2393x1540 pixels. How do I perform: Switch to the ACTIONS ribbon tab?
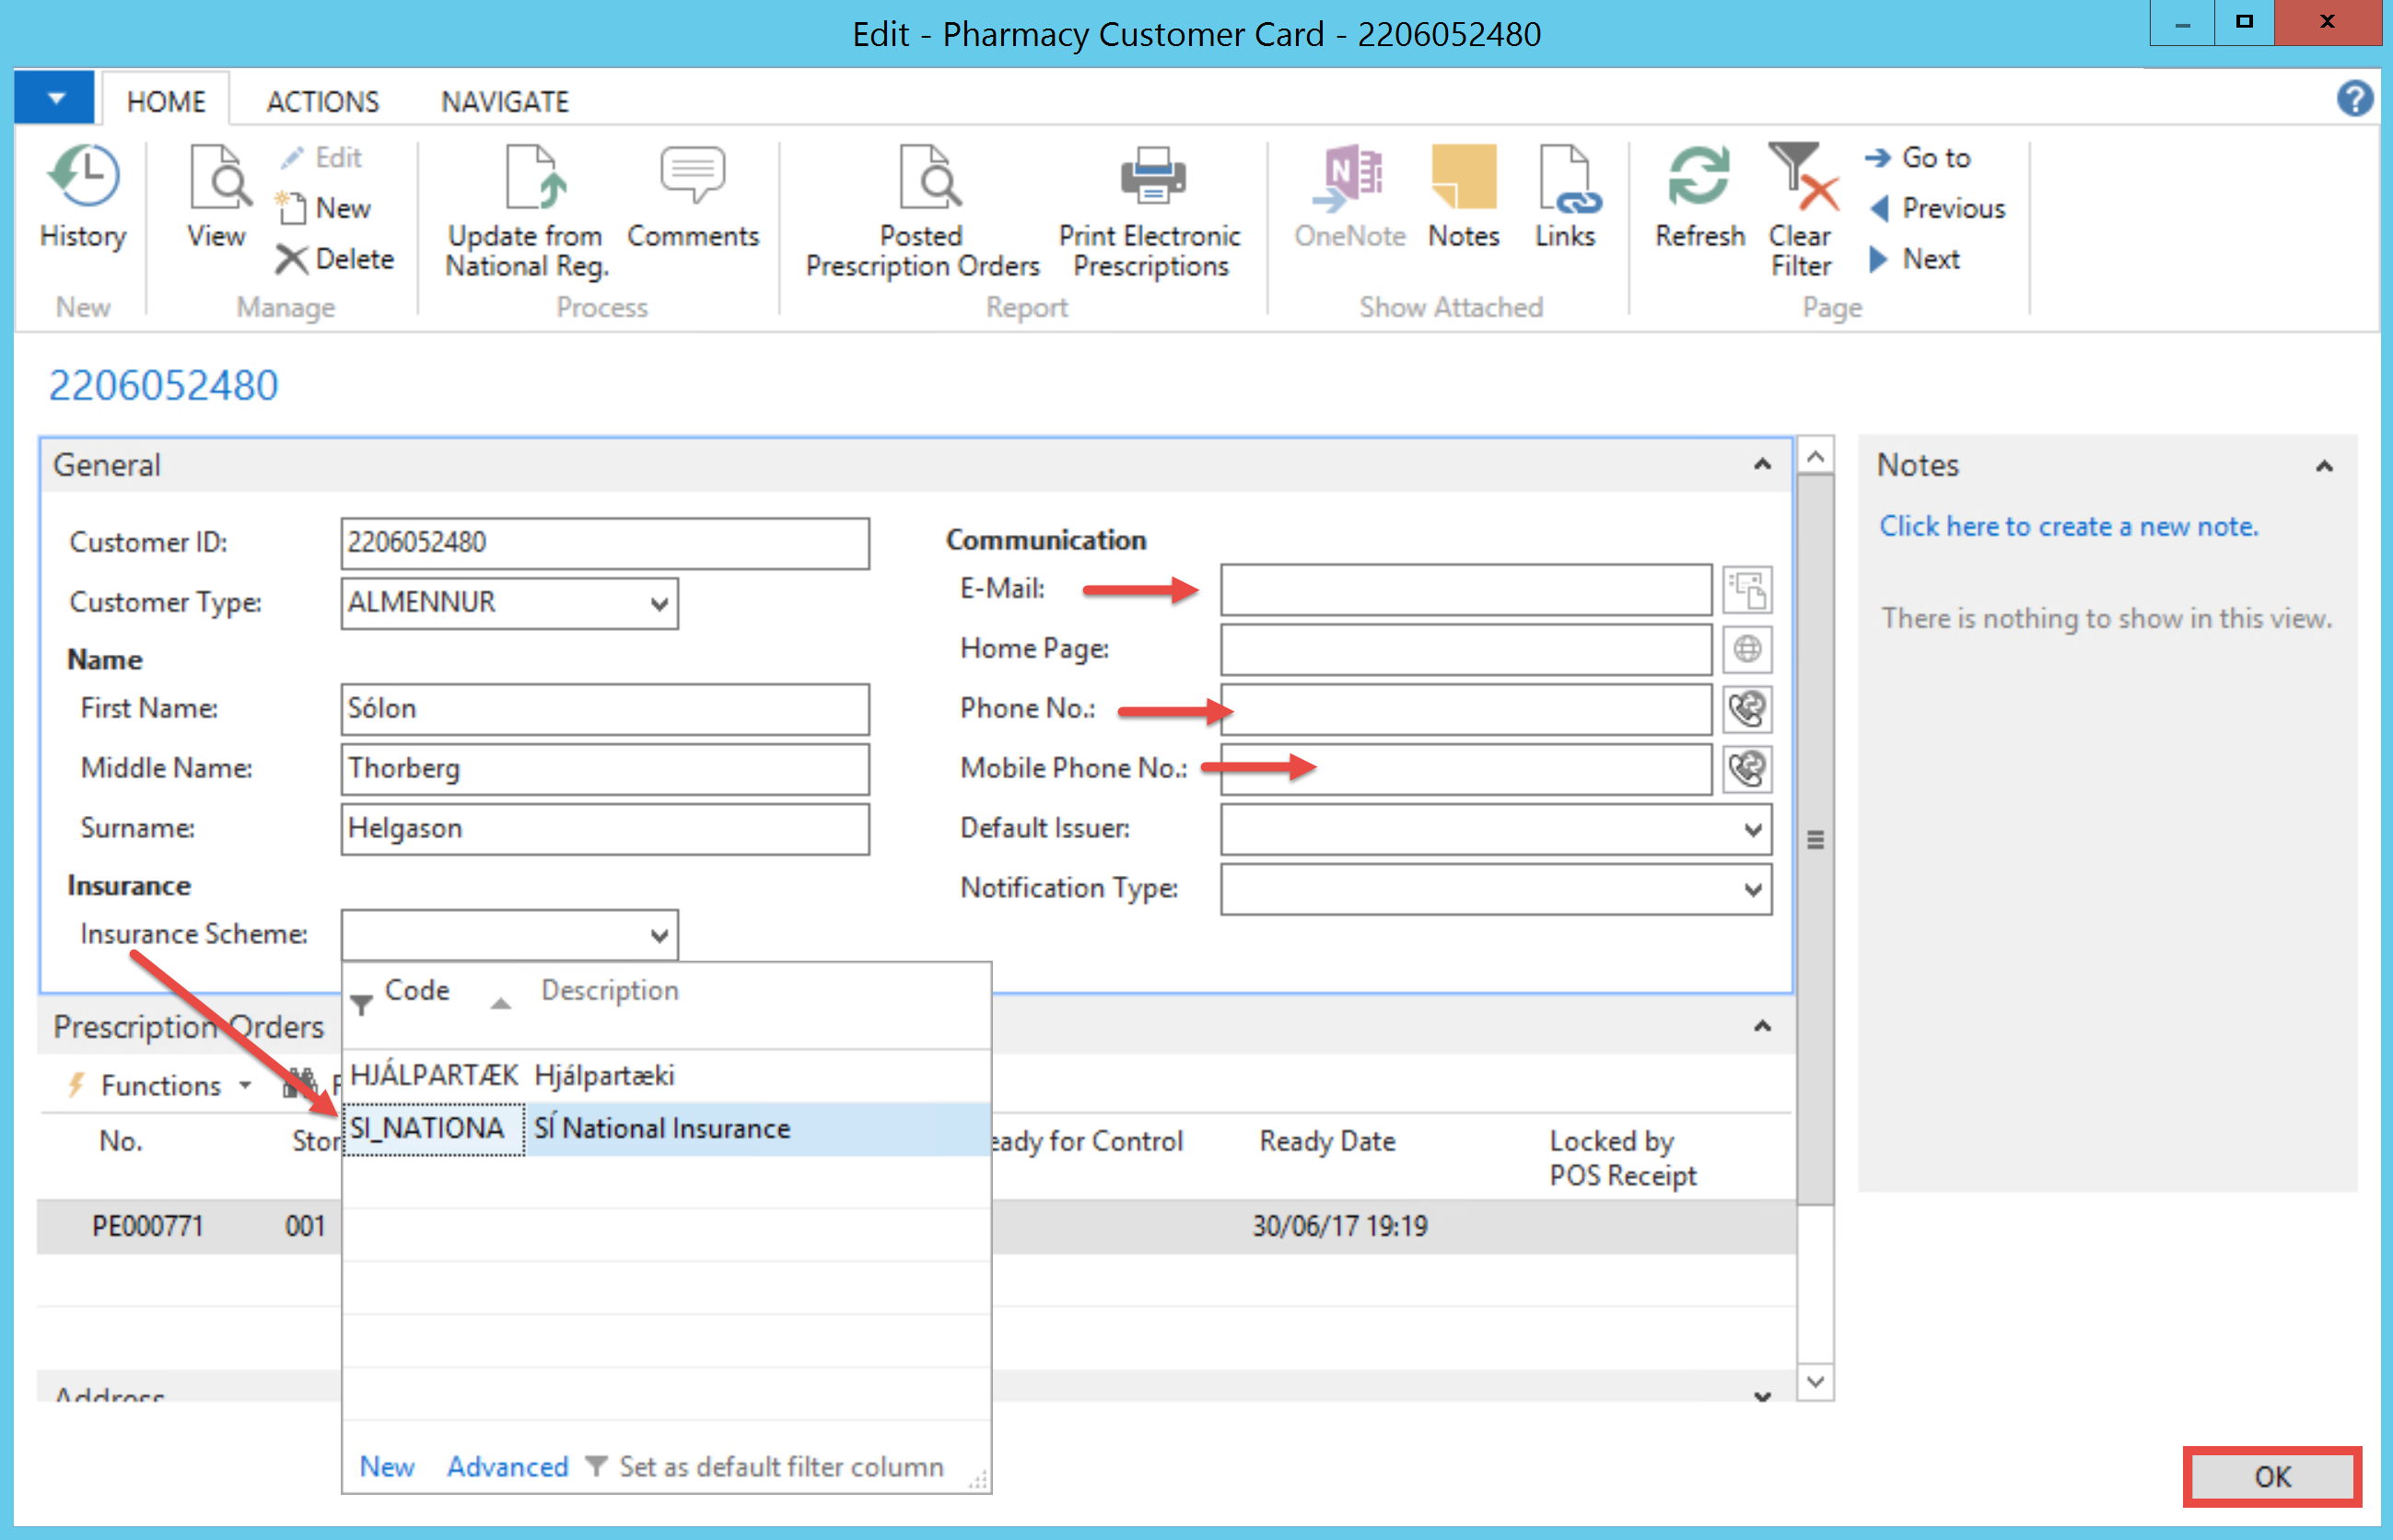pyautogui.click(x=323, y=102)
